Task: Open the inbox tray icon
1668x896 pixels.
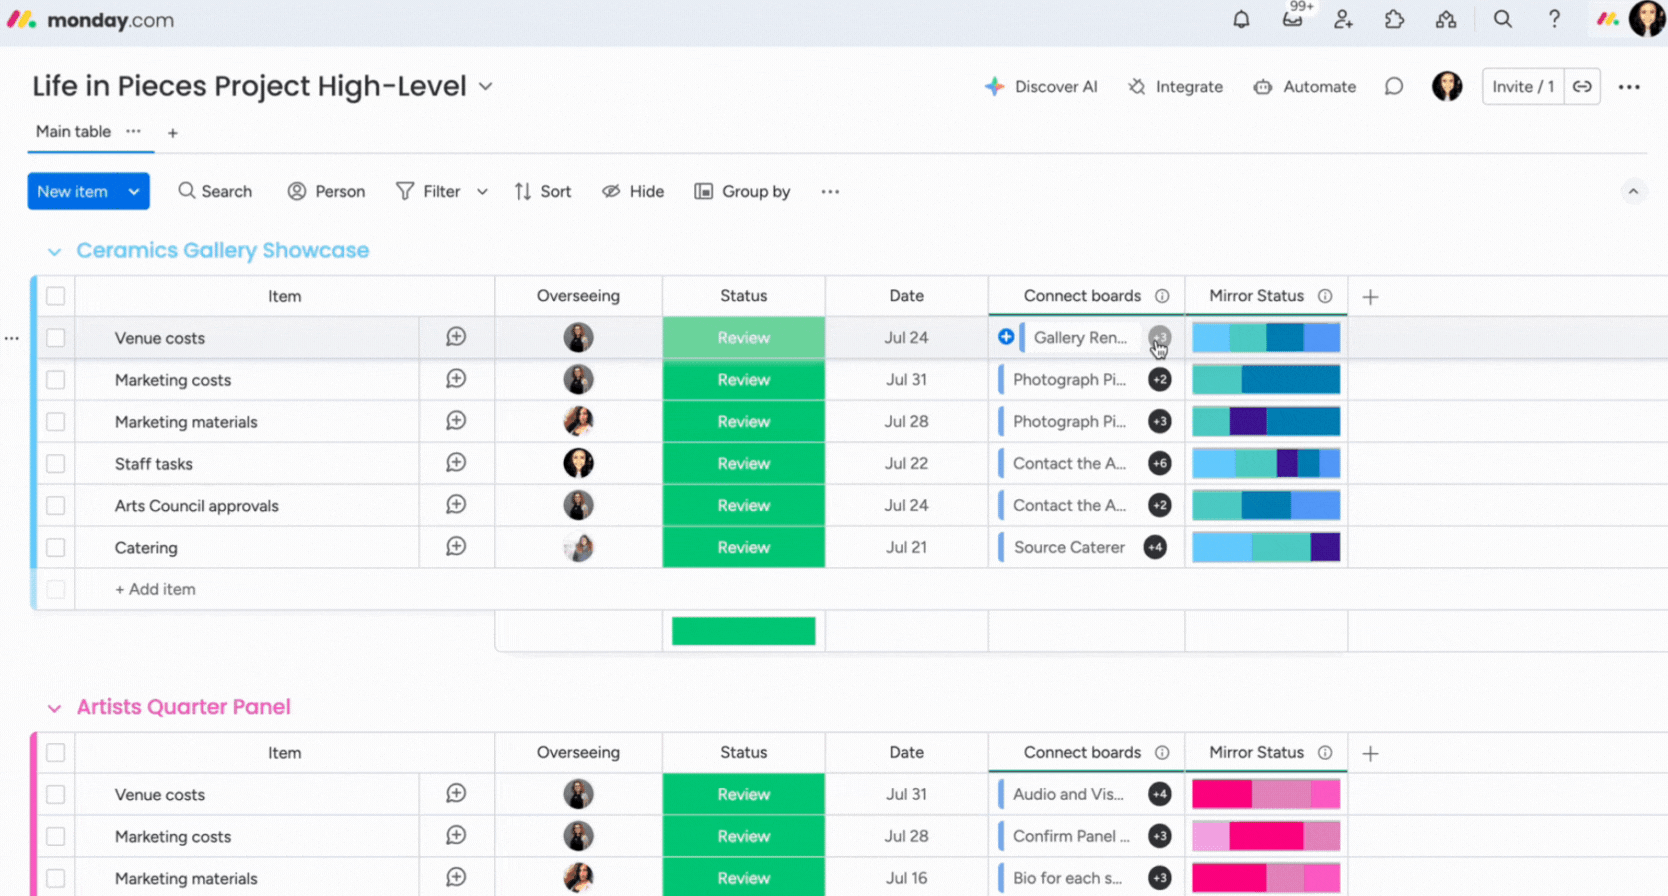Action: click(1292, 19)
